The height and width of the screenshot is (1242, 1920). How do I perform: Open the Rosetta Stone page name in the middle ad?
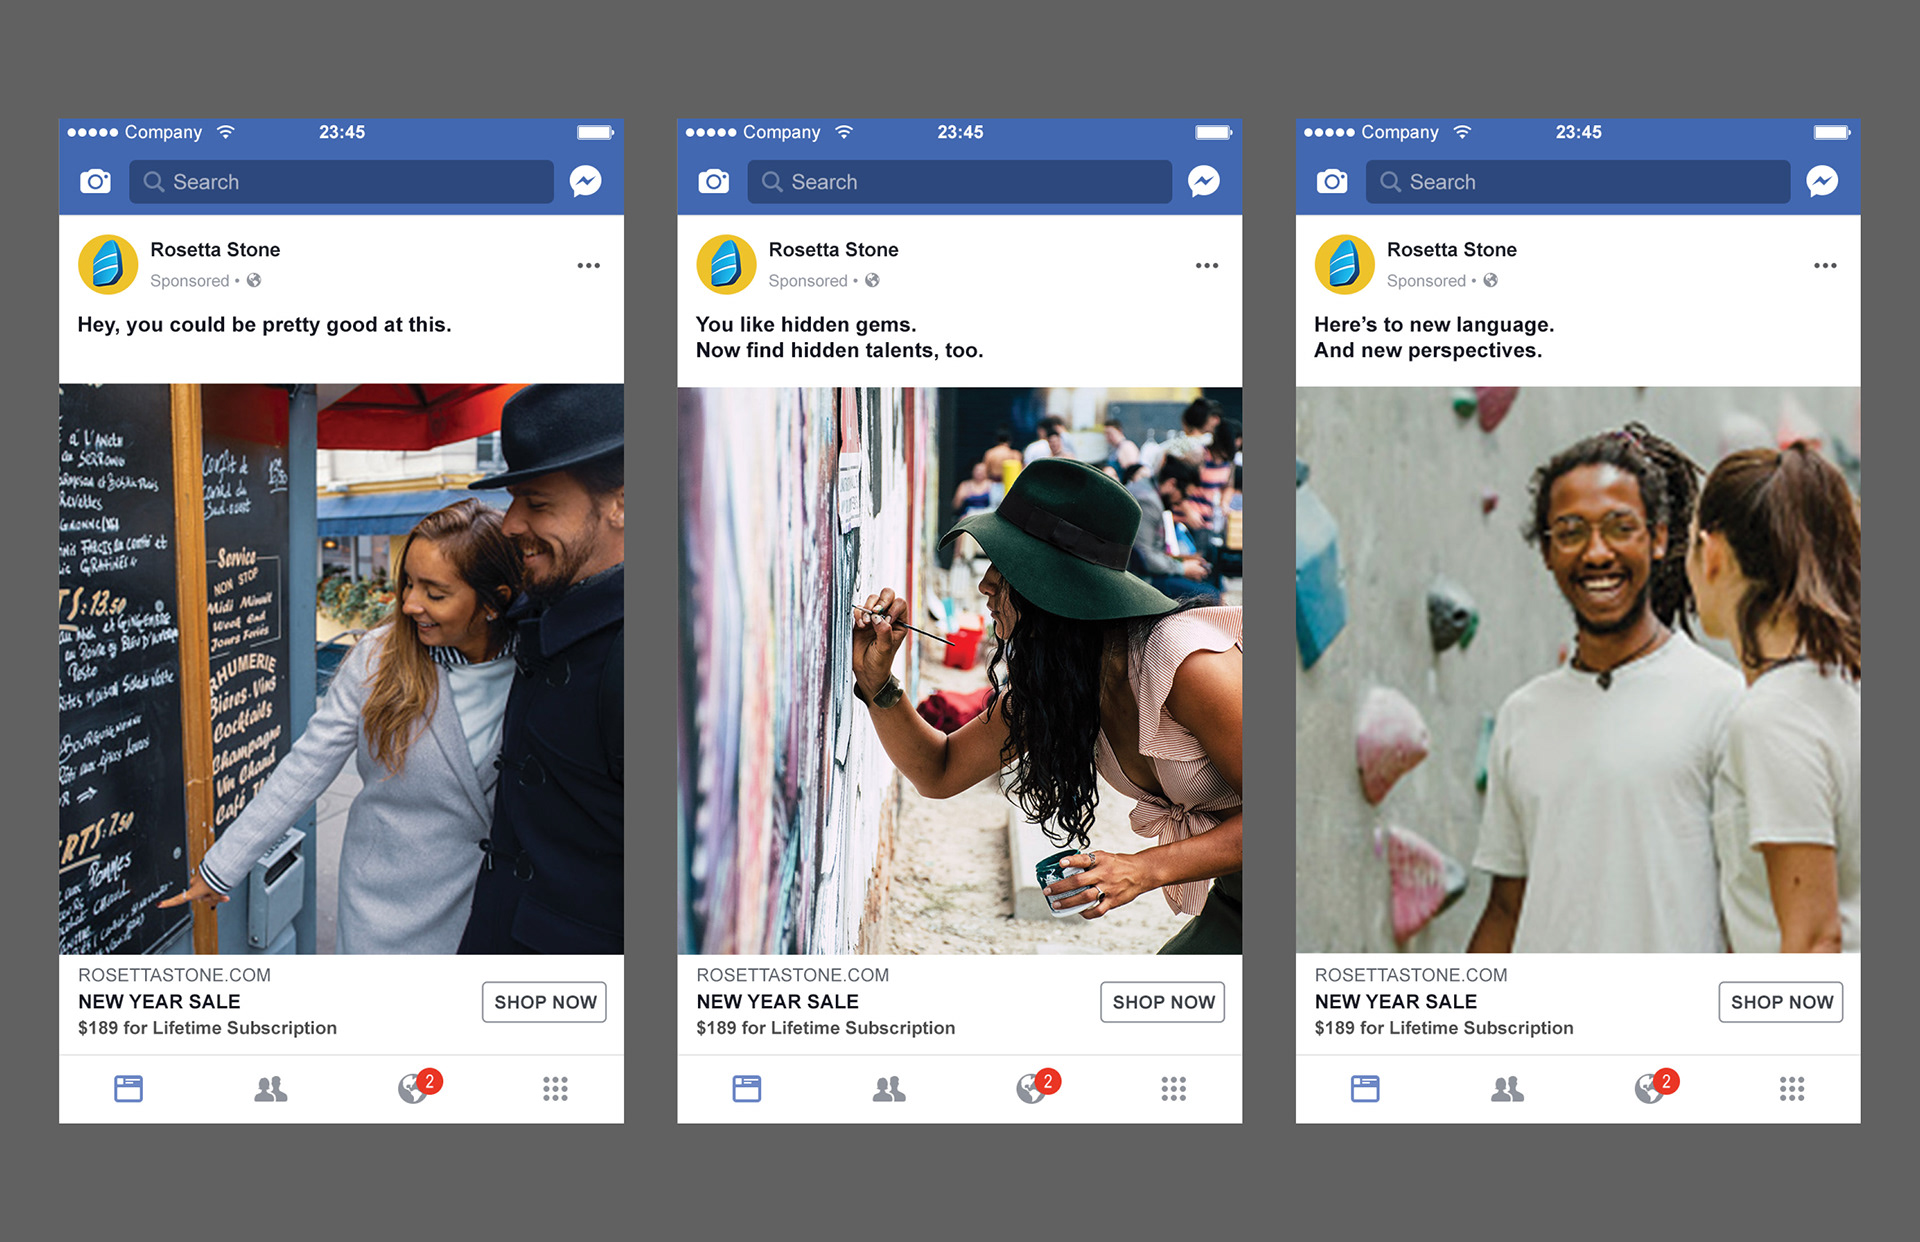pyautogui.click(x=833, y=250)
